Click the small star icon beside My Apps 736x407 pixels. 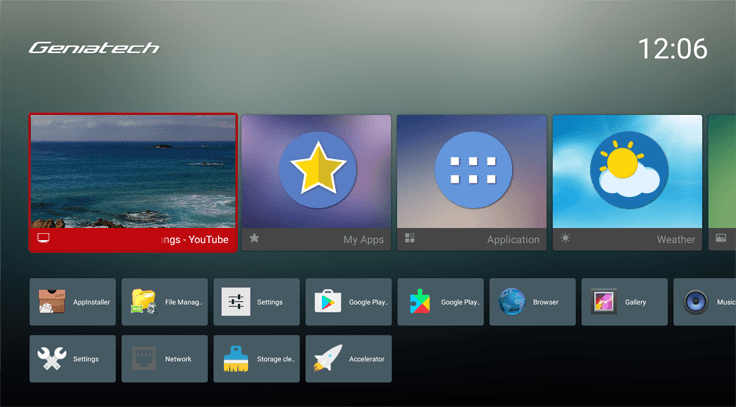point(254,238)
